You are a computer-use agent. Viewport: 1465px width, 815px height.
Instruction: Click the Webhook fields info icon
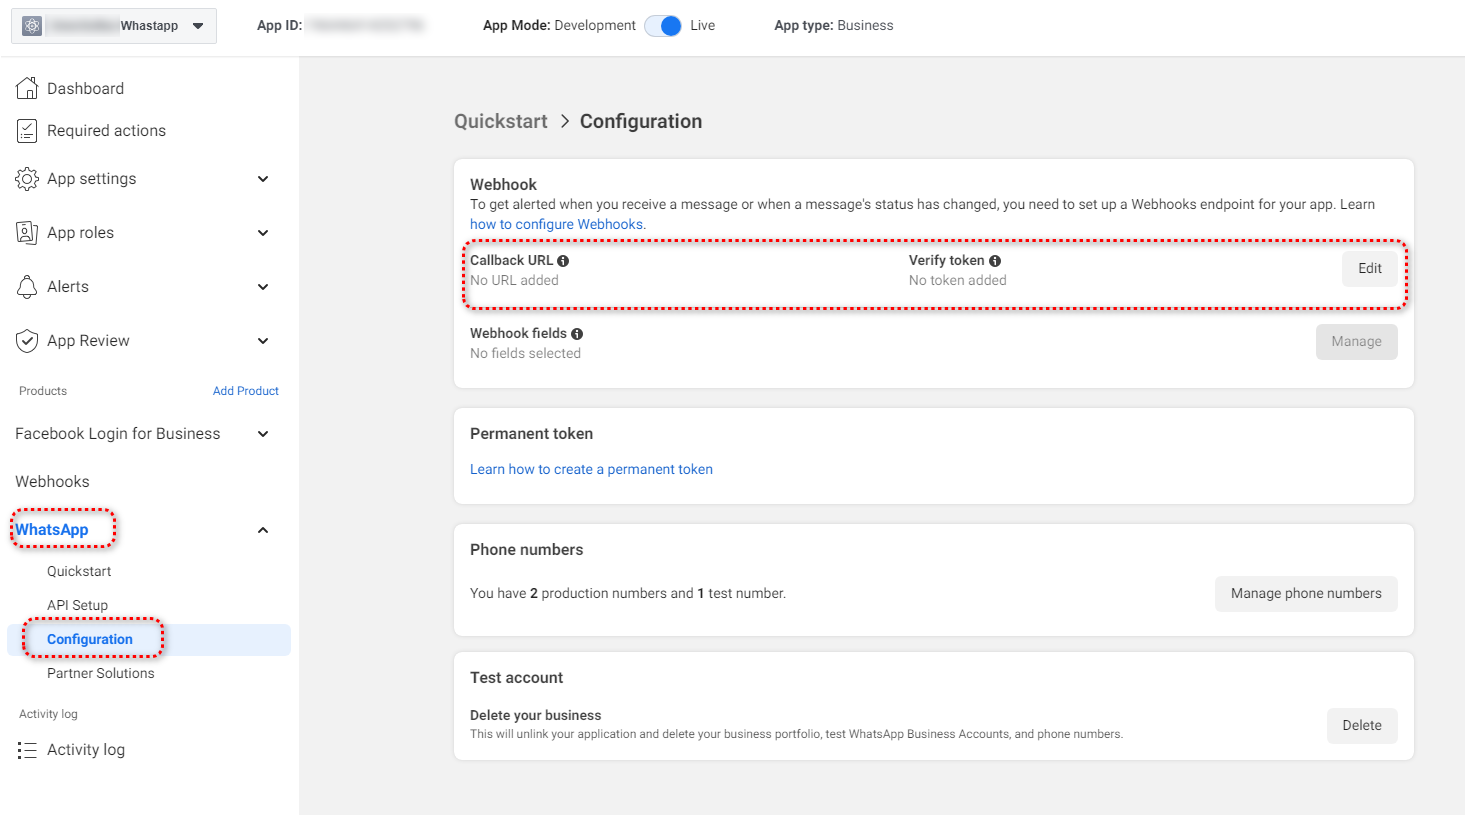[x=577, y=334]
